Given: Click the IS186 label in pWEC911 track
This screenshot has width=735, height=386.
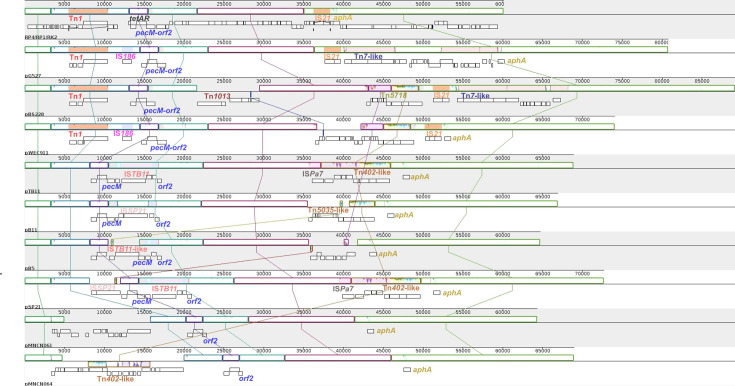Looking at the screenshot, I should (x=123, y=134).
